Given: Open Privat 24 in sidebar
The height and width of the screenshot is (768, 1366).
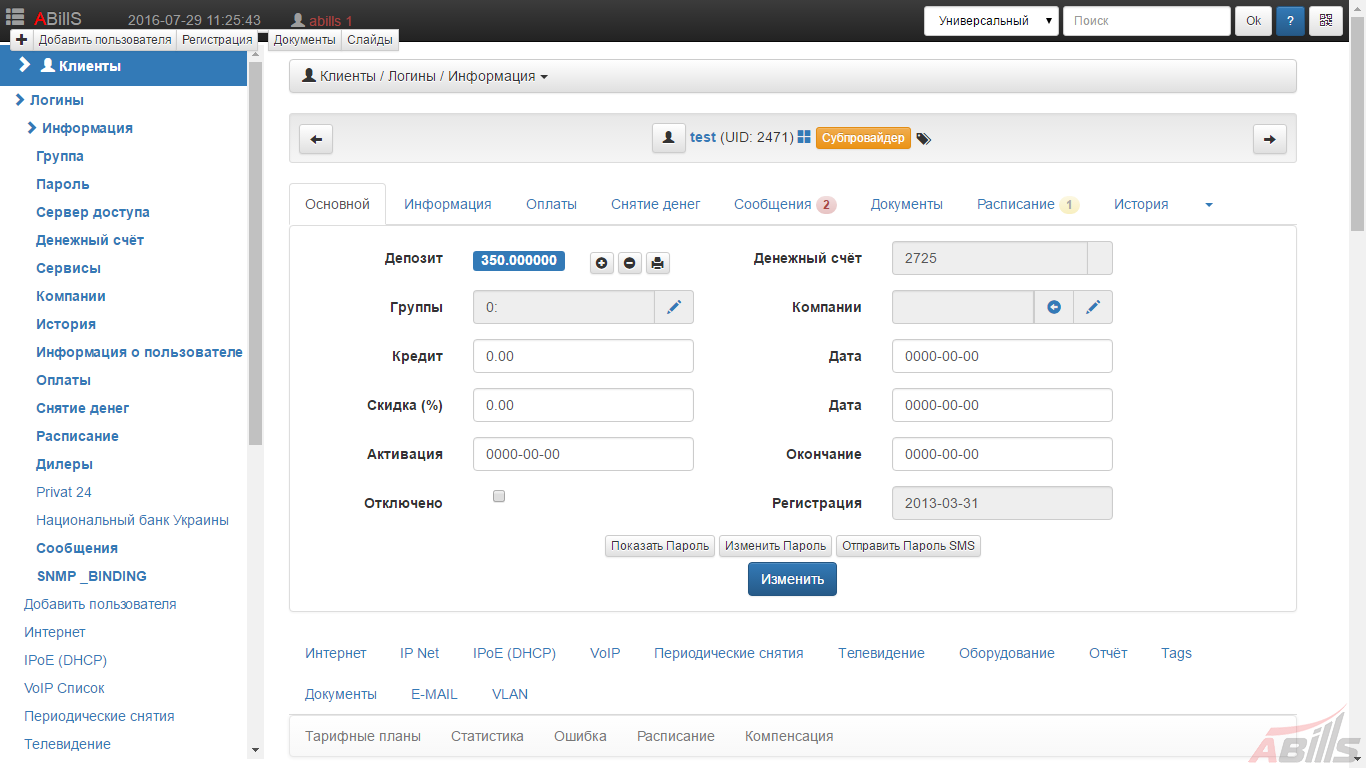Looking at the screenshot, I should 64,492.
